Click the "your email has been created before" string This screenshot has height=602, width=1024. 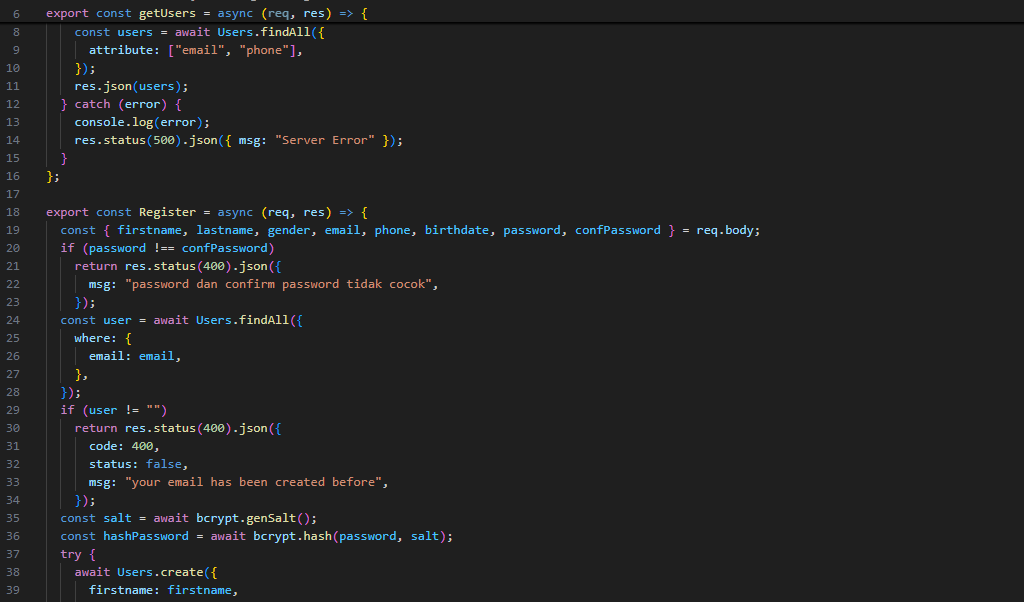[256, 482]
